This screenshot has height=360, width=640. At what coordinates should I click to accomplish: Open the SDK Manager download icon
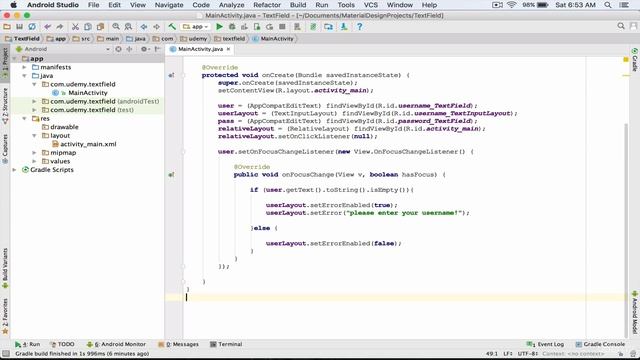tap(344, 27)
